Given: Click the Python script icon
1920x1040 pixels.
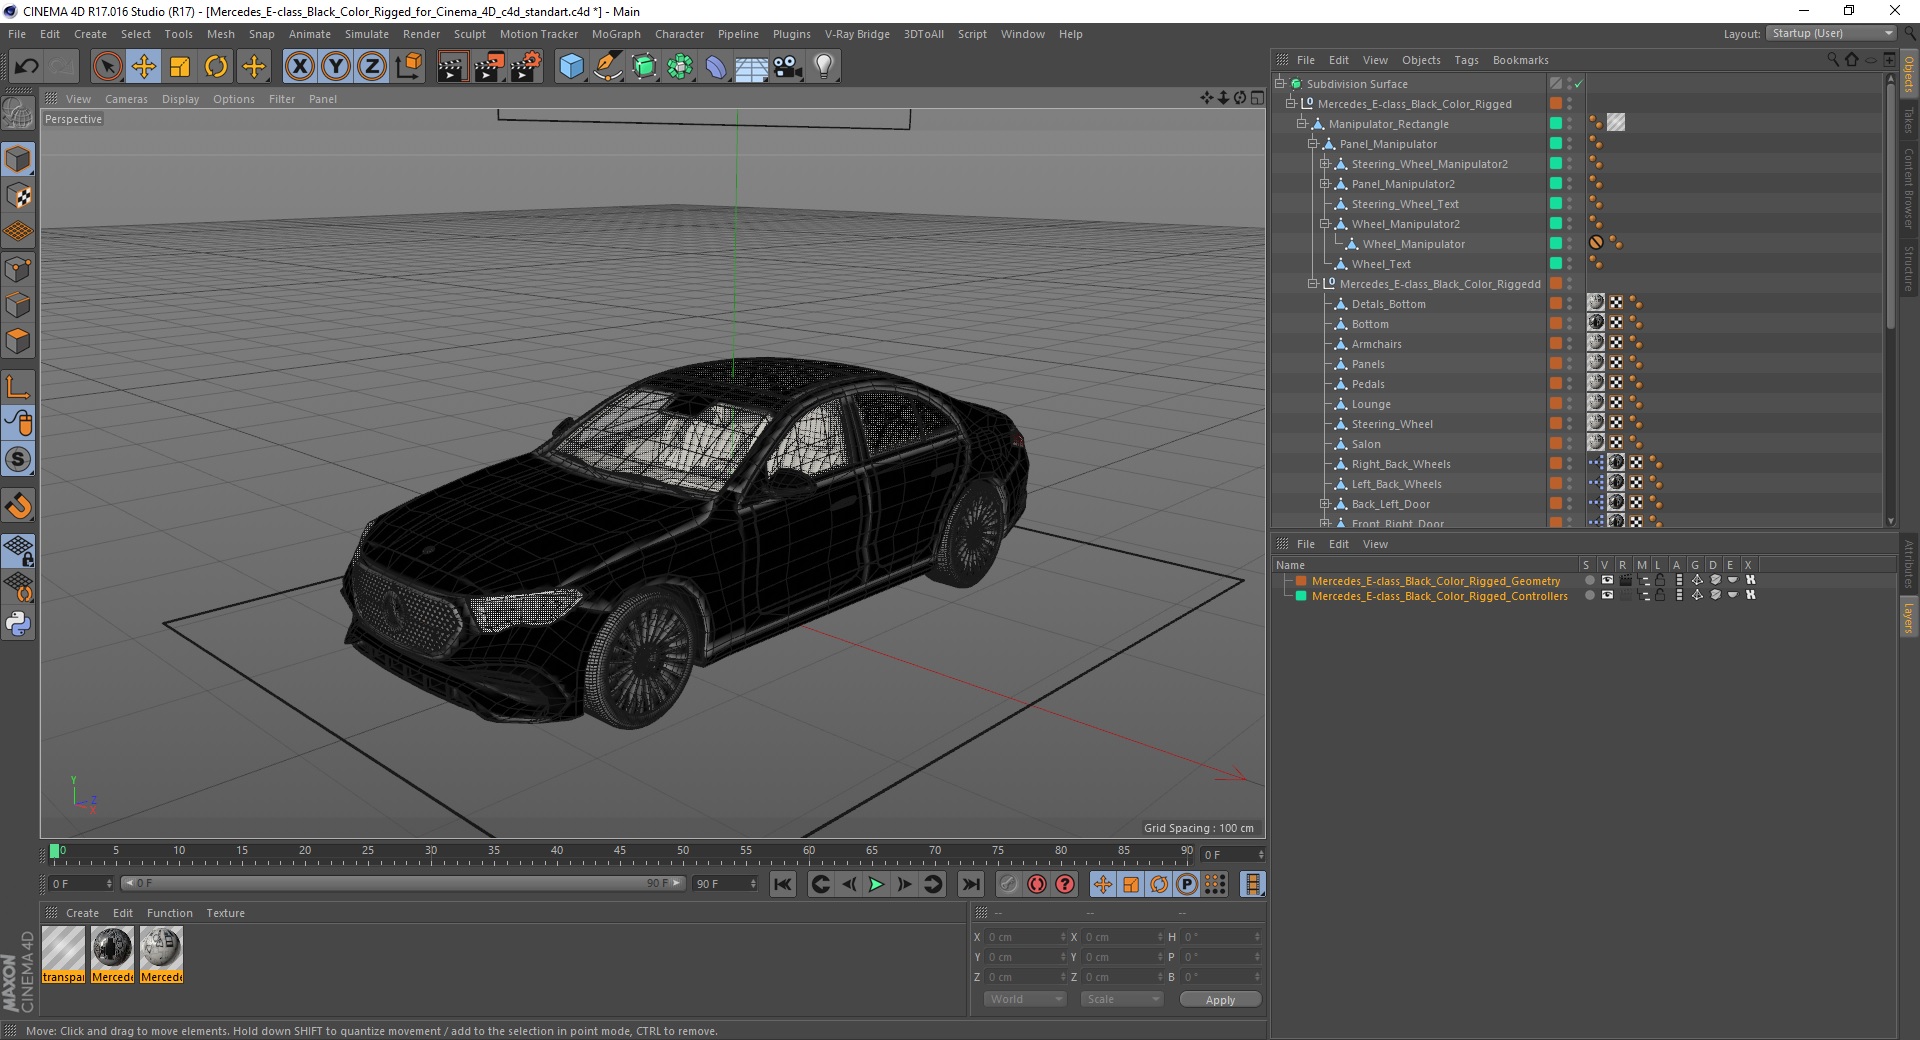Looking at the screenshot, I should tap(18, 624).
